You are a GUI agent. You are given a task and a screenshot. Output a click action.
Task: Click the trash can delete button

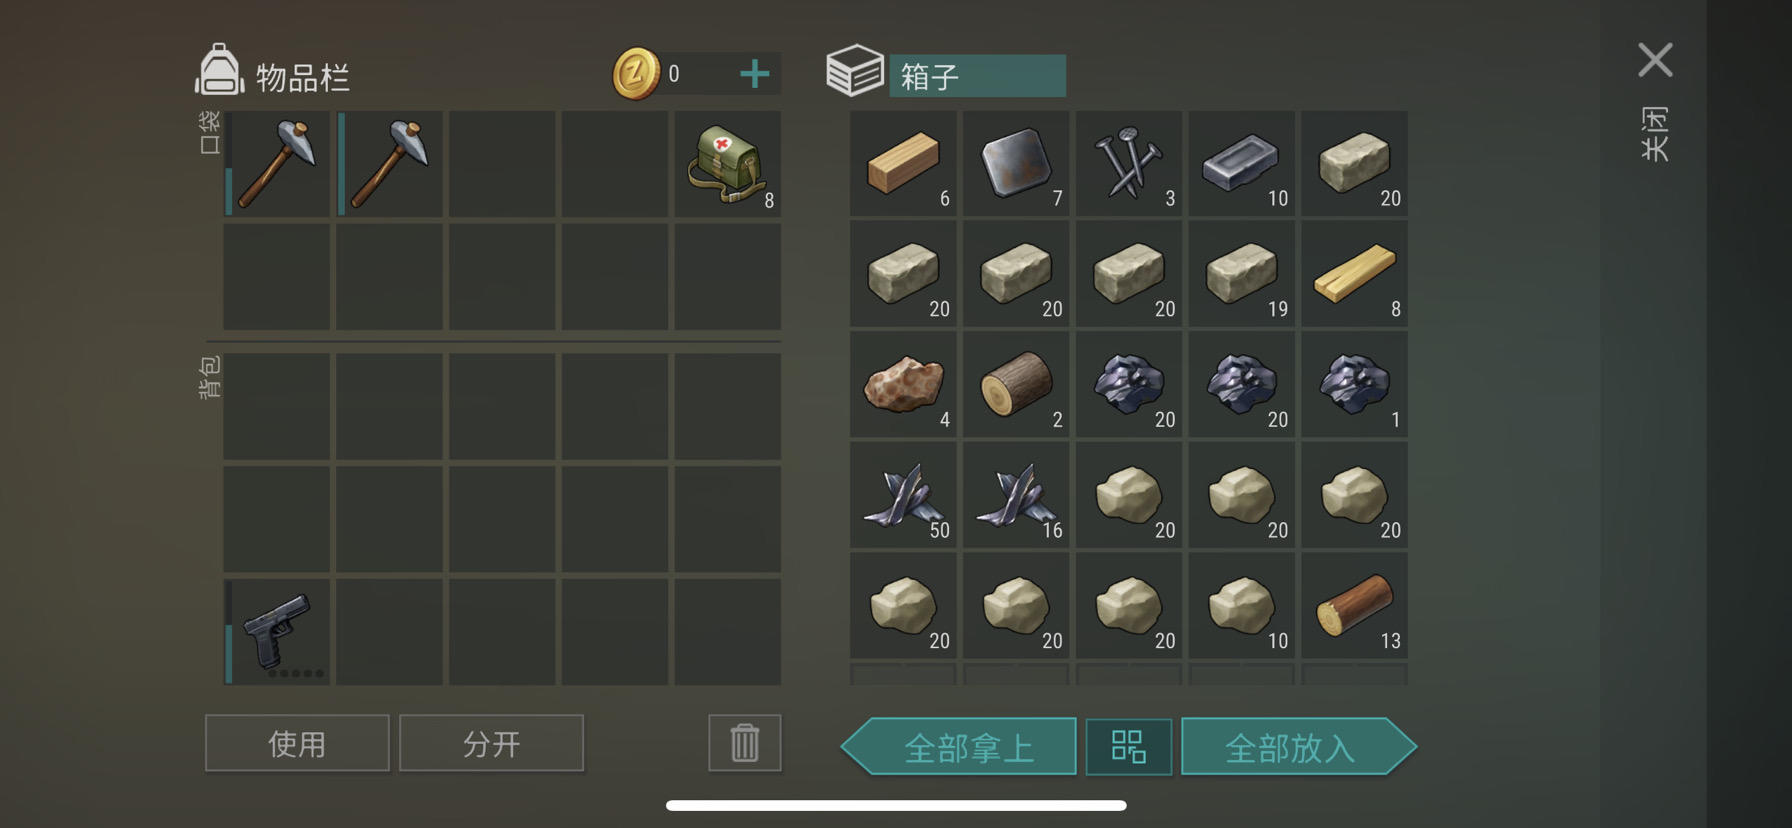click(x=745, y=743)
